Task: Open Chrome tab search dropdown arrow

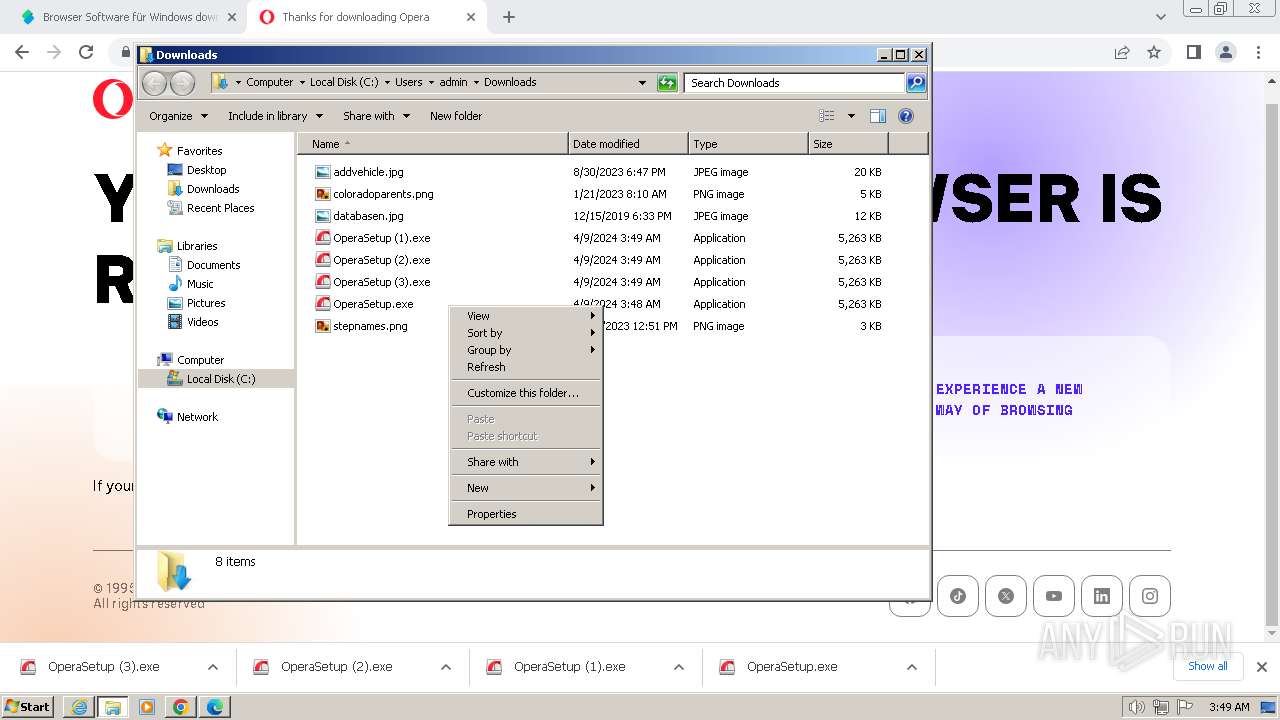Action: click(x=1161, y=17)
